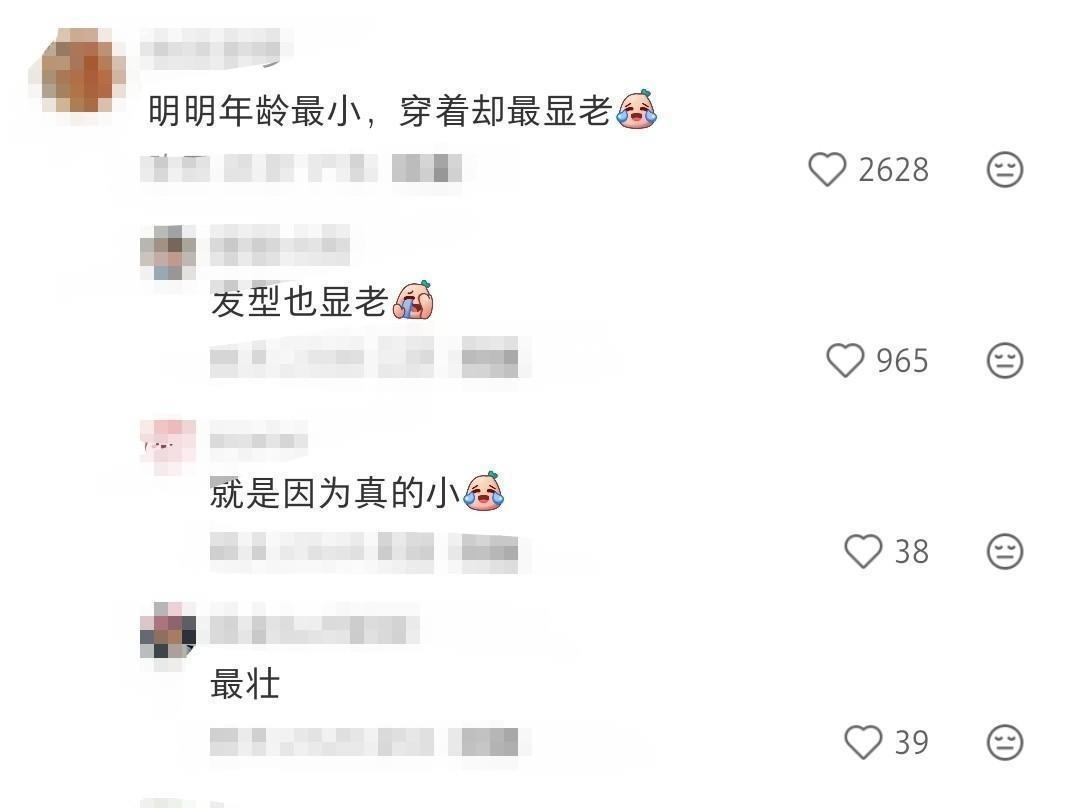Like the reply with 38 likes
This screenshot has height=808, width=1080.
click(862, 551)
